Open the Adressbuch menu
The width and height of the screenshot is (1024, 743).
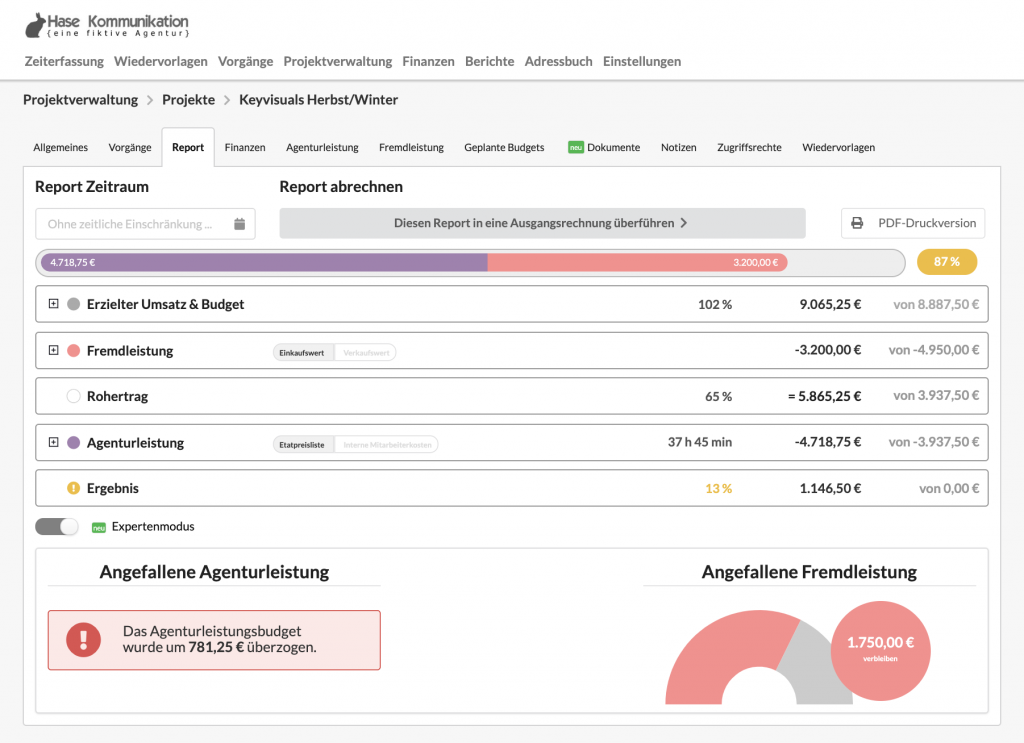[x=558, y=61]
